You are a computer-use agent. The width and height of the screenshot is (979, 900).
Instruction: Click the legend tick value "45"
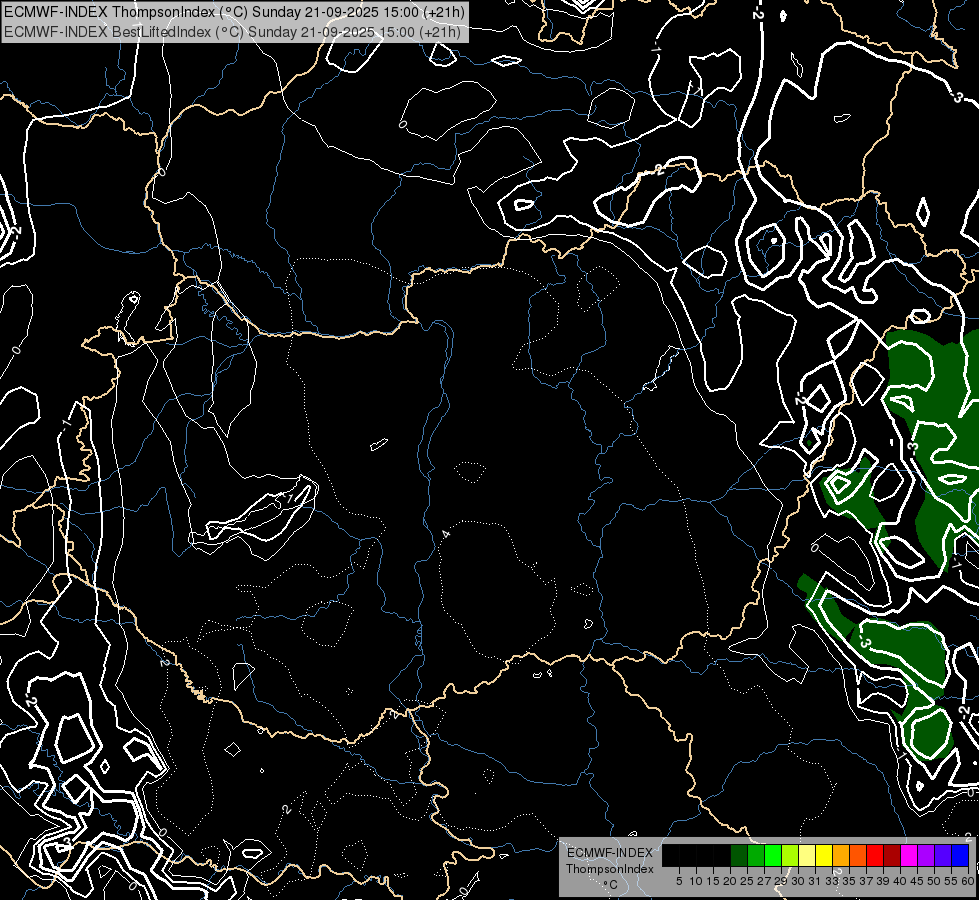[x=917, y=881]
